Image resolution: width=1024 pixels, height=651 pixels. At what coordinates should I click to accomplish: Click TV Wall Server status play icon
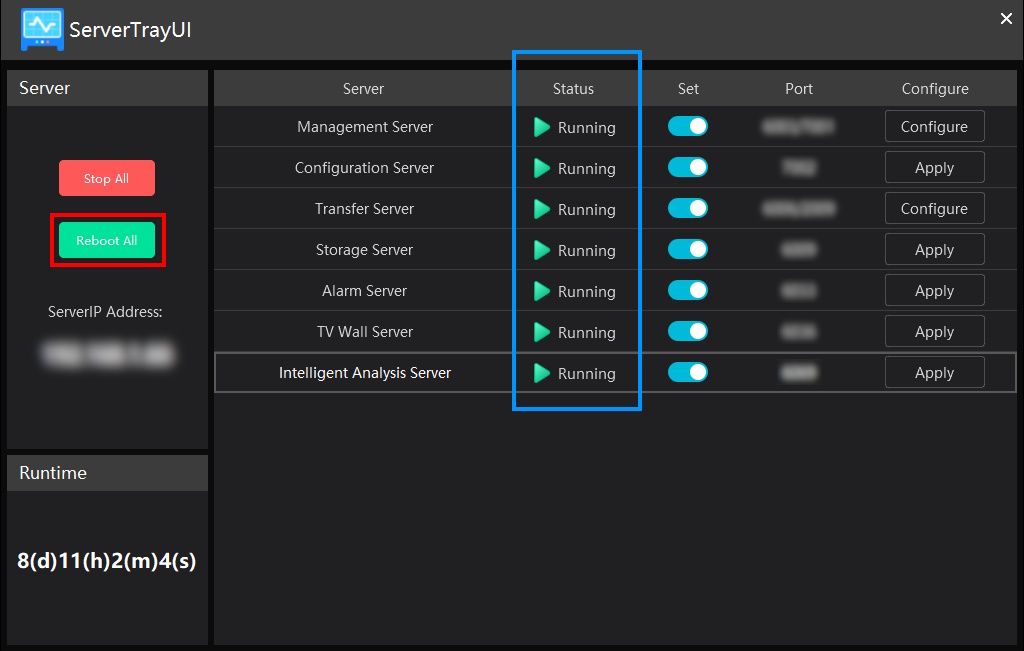[x=542, y=332]
